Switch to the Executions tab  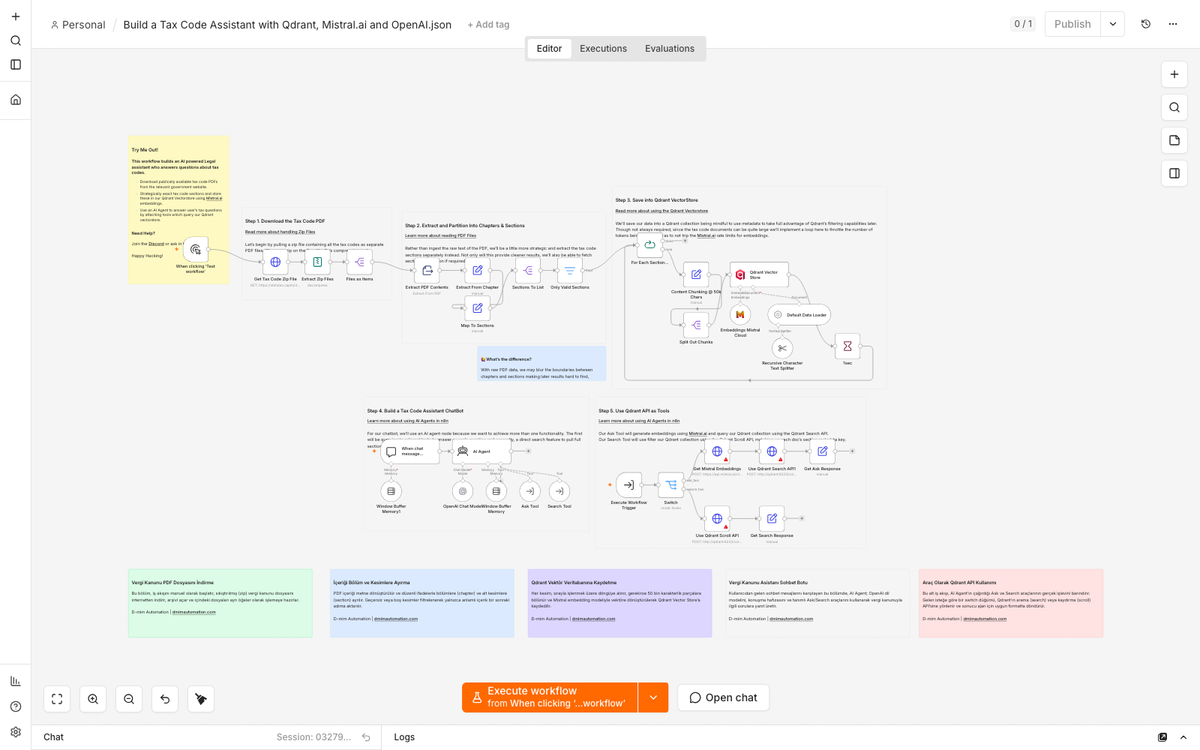tap(603, 48)
